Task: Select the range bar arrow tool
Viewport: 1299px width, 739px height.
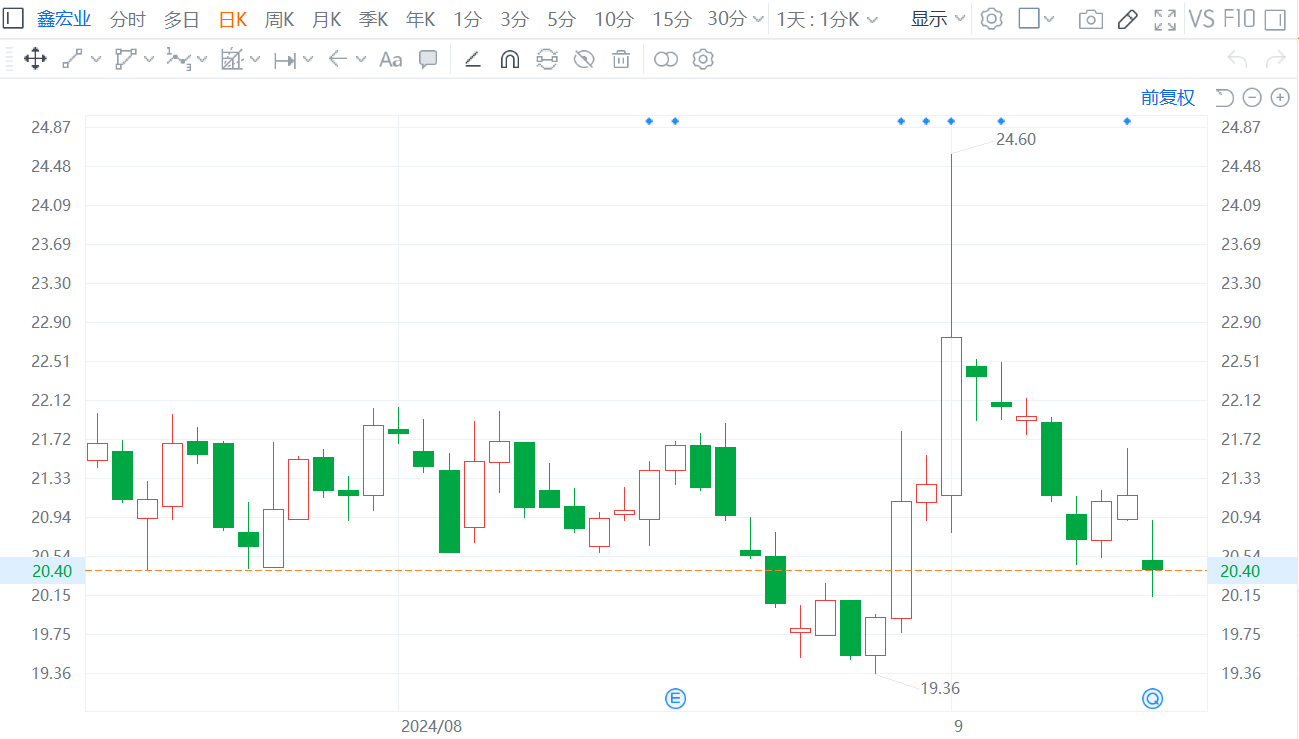Action: point(285,60)
